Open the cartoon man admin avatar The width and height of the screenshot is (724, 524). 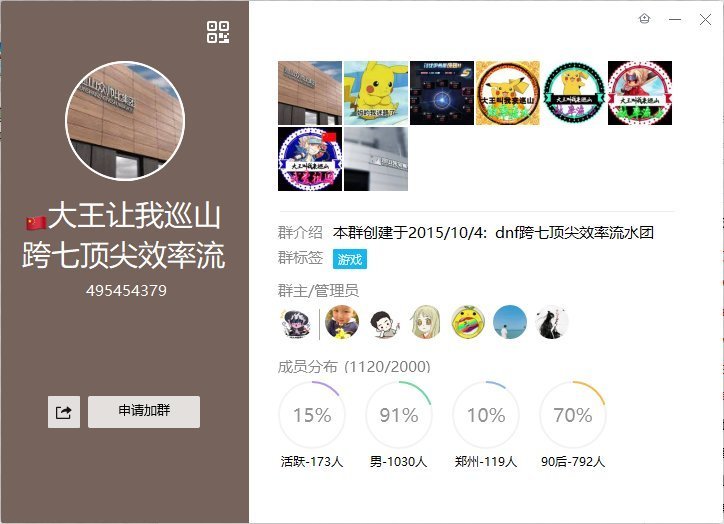pyautogui.click(x=384, y=322)
